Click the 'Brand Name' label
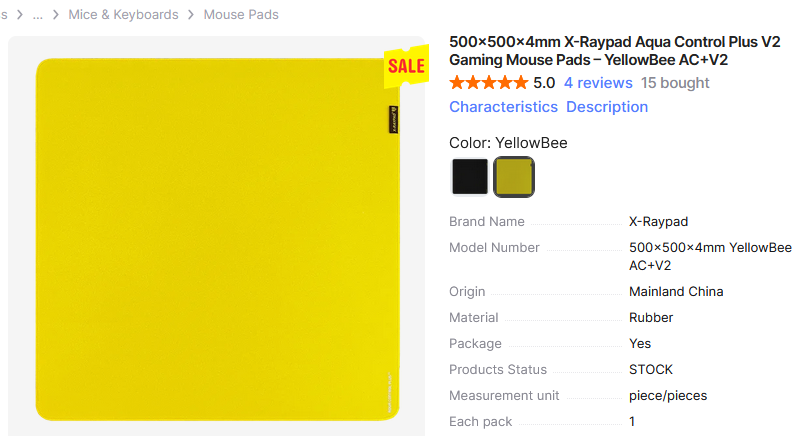Screen dimensions: 793x436 pos(487,222)
